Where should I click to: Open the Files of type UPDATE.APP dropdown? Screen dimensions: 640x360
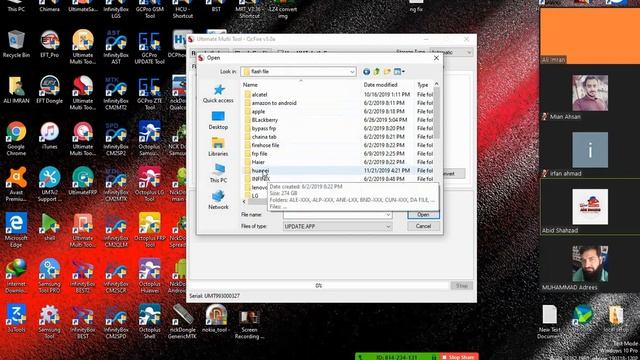point(338,227)
